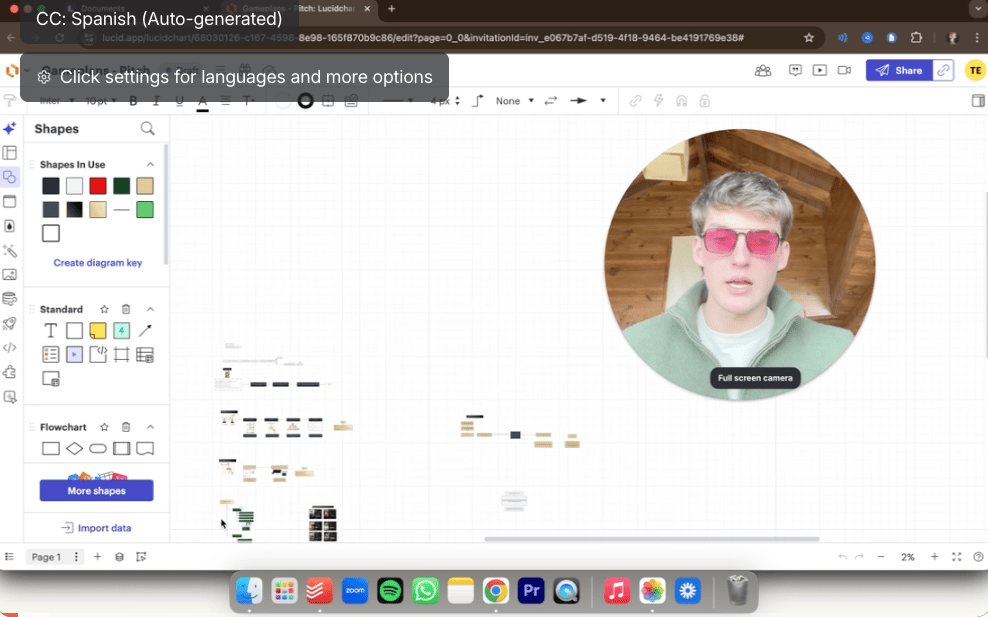This screenshot has height=617, width=988.
Task: Open the AI sparkle panel in left sidebar
Action: 9,129
